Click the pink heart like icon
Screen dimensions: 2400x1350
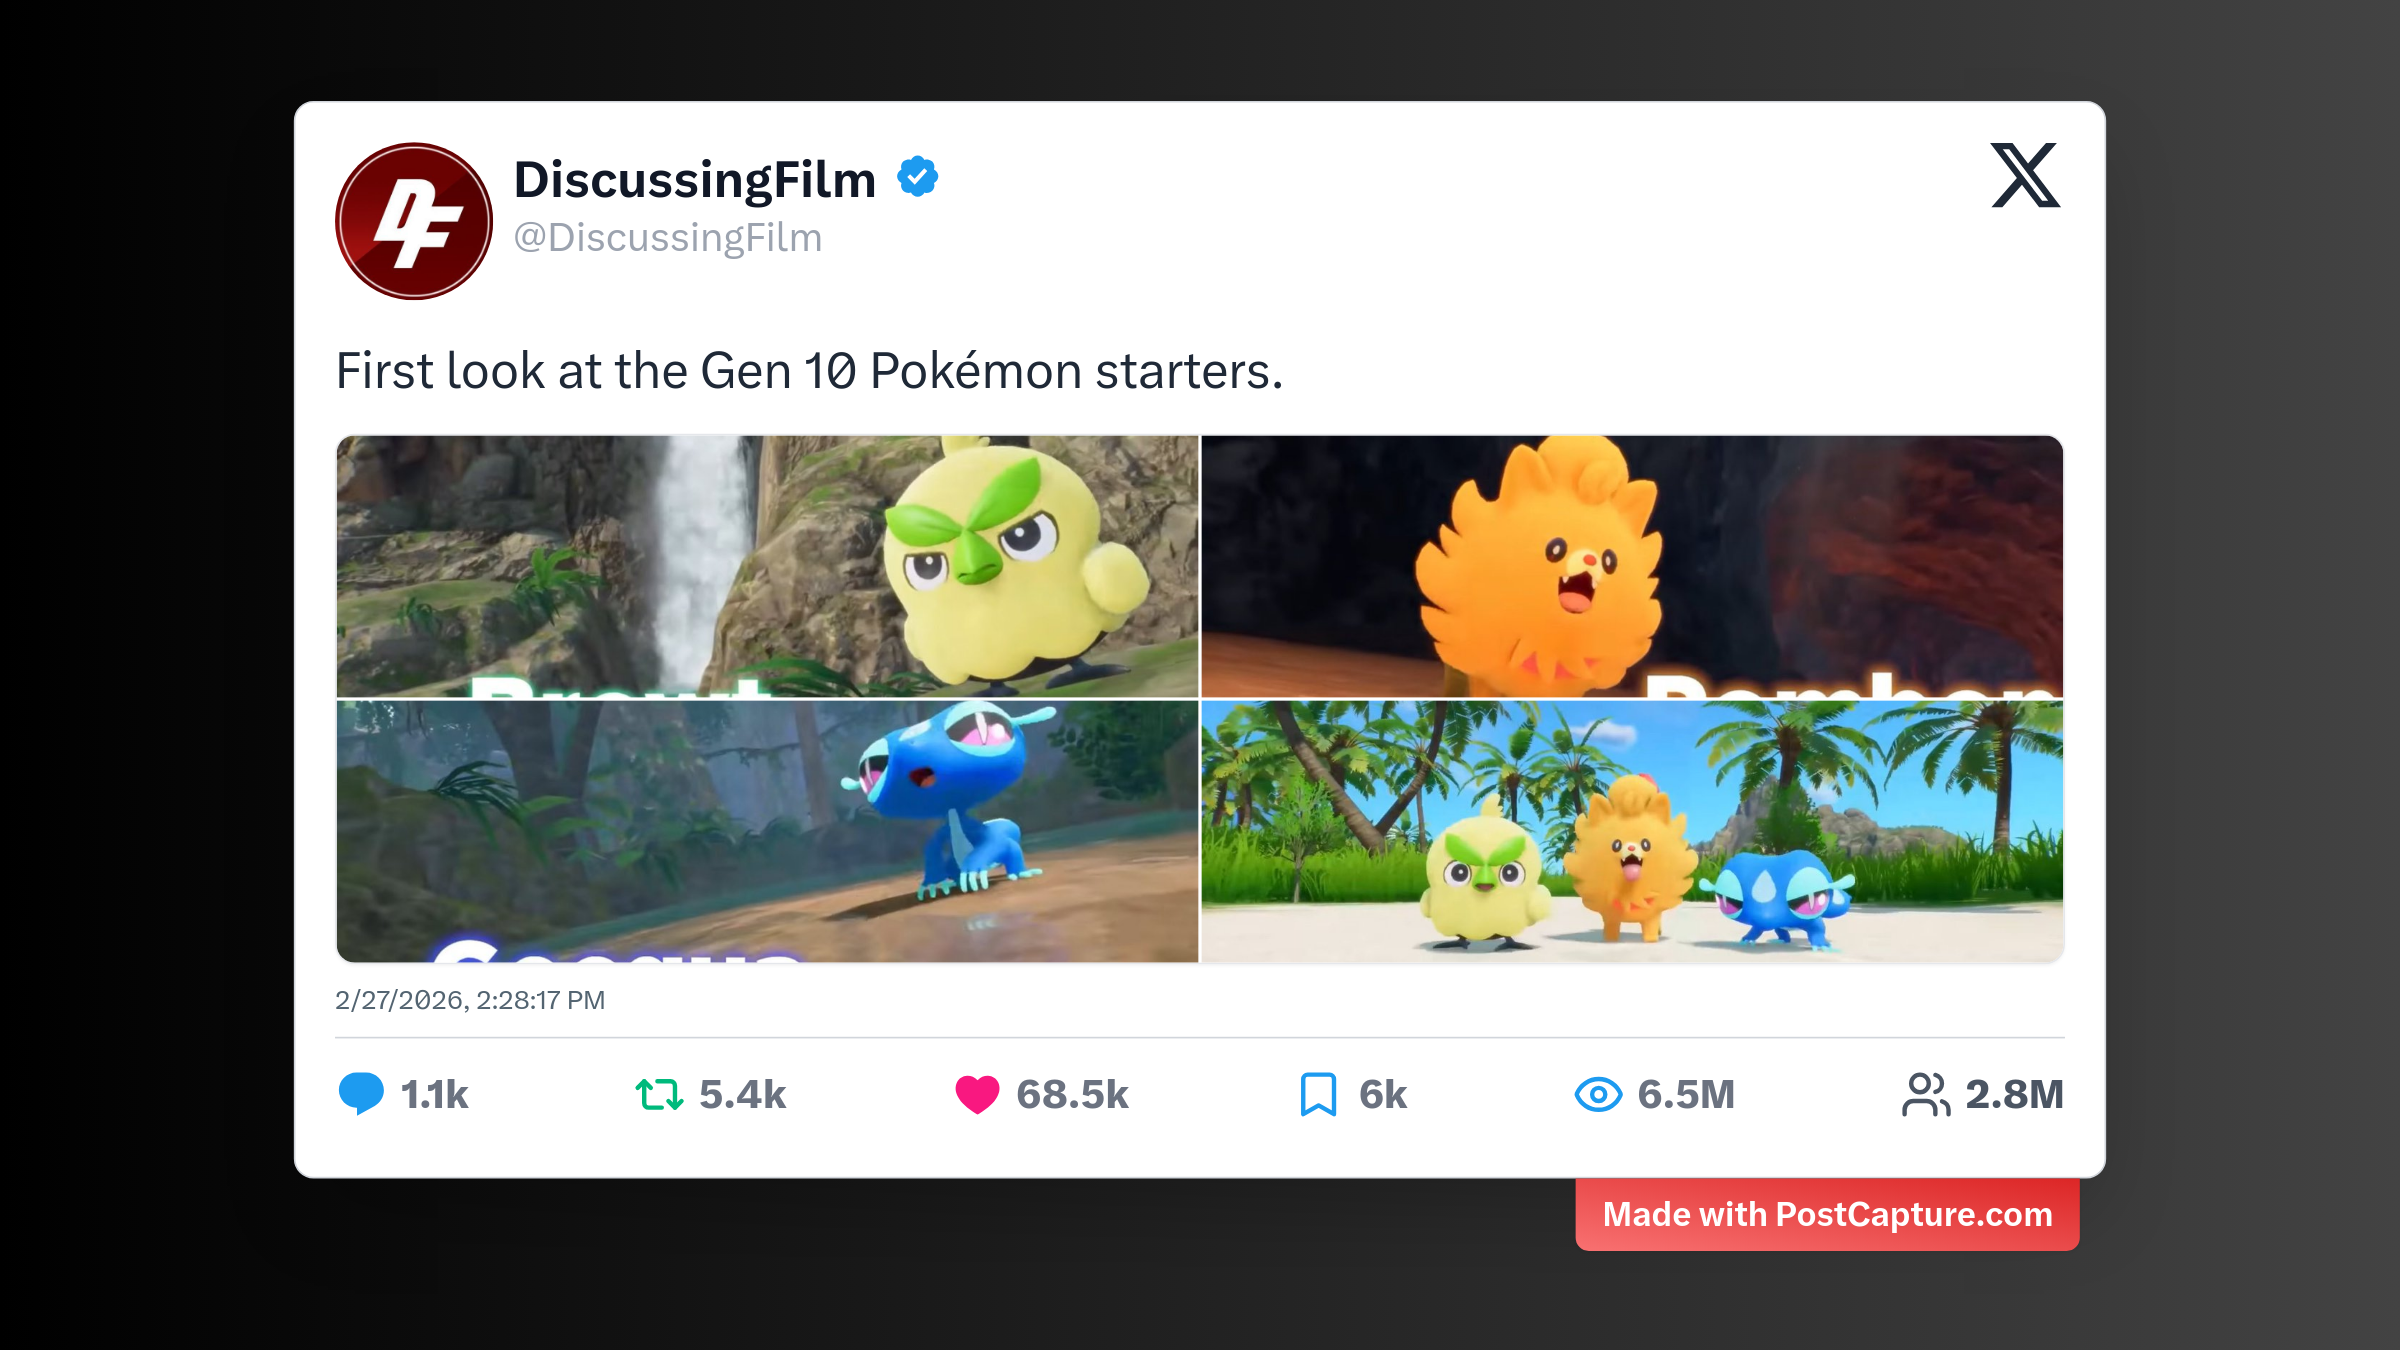point(977,1094)
